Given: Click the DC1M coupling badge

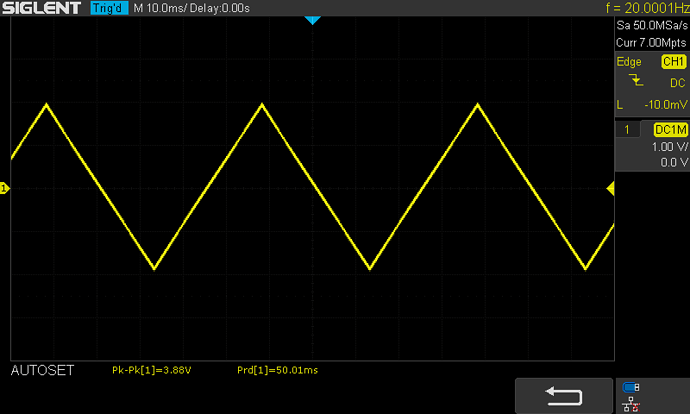Looking at the screenshot, I should 669,130.
